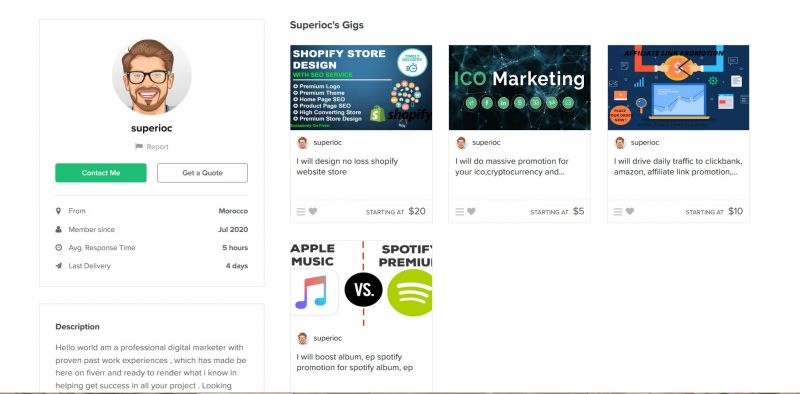Open list menu icon on ICO gig
The width and height of the screenshot is (800, 394).
[460, 211]
